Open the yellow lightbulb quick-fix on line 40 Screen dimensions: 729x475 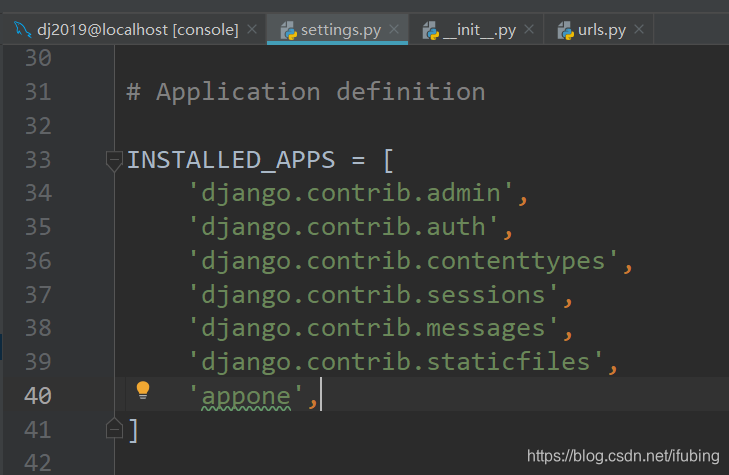[143, 390]
